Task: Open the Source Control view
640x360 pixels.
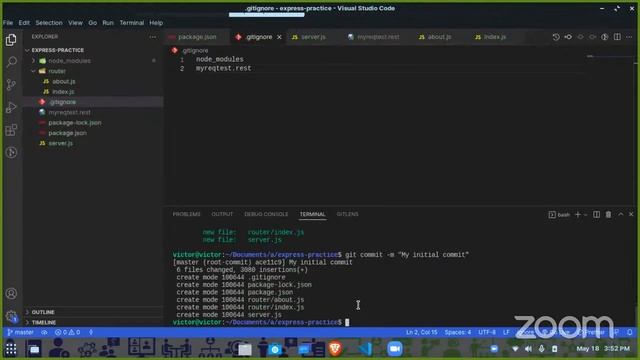Action: tap(11, 84)
